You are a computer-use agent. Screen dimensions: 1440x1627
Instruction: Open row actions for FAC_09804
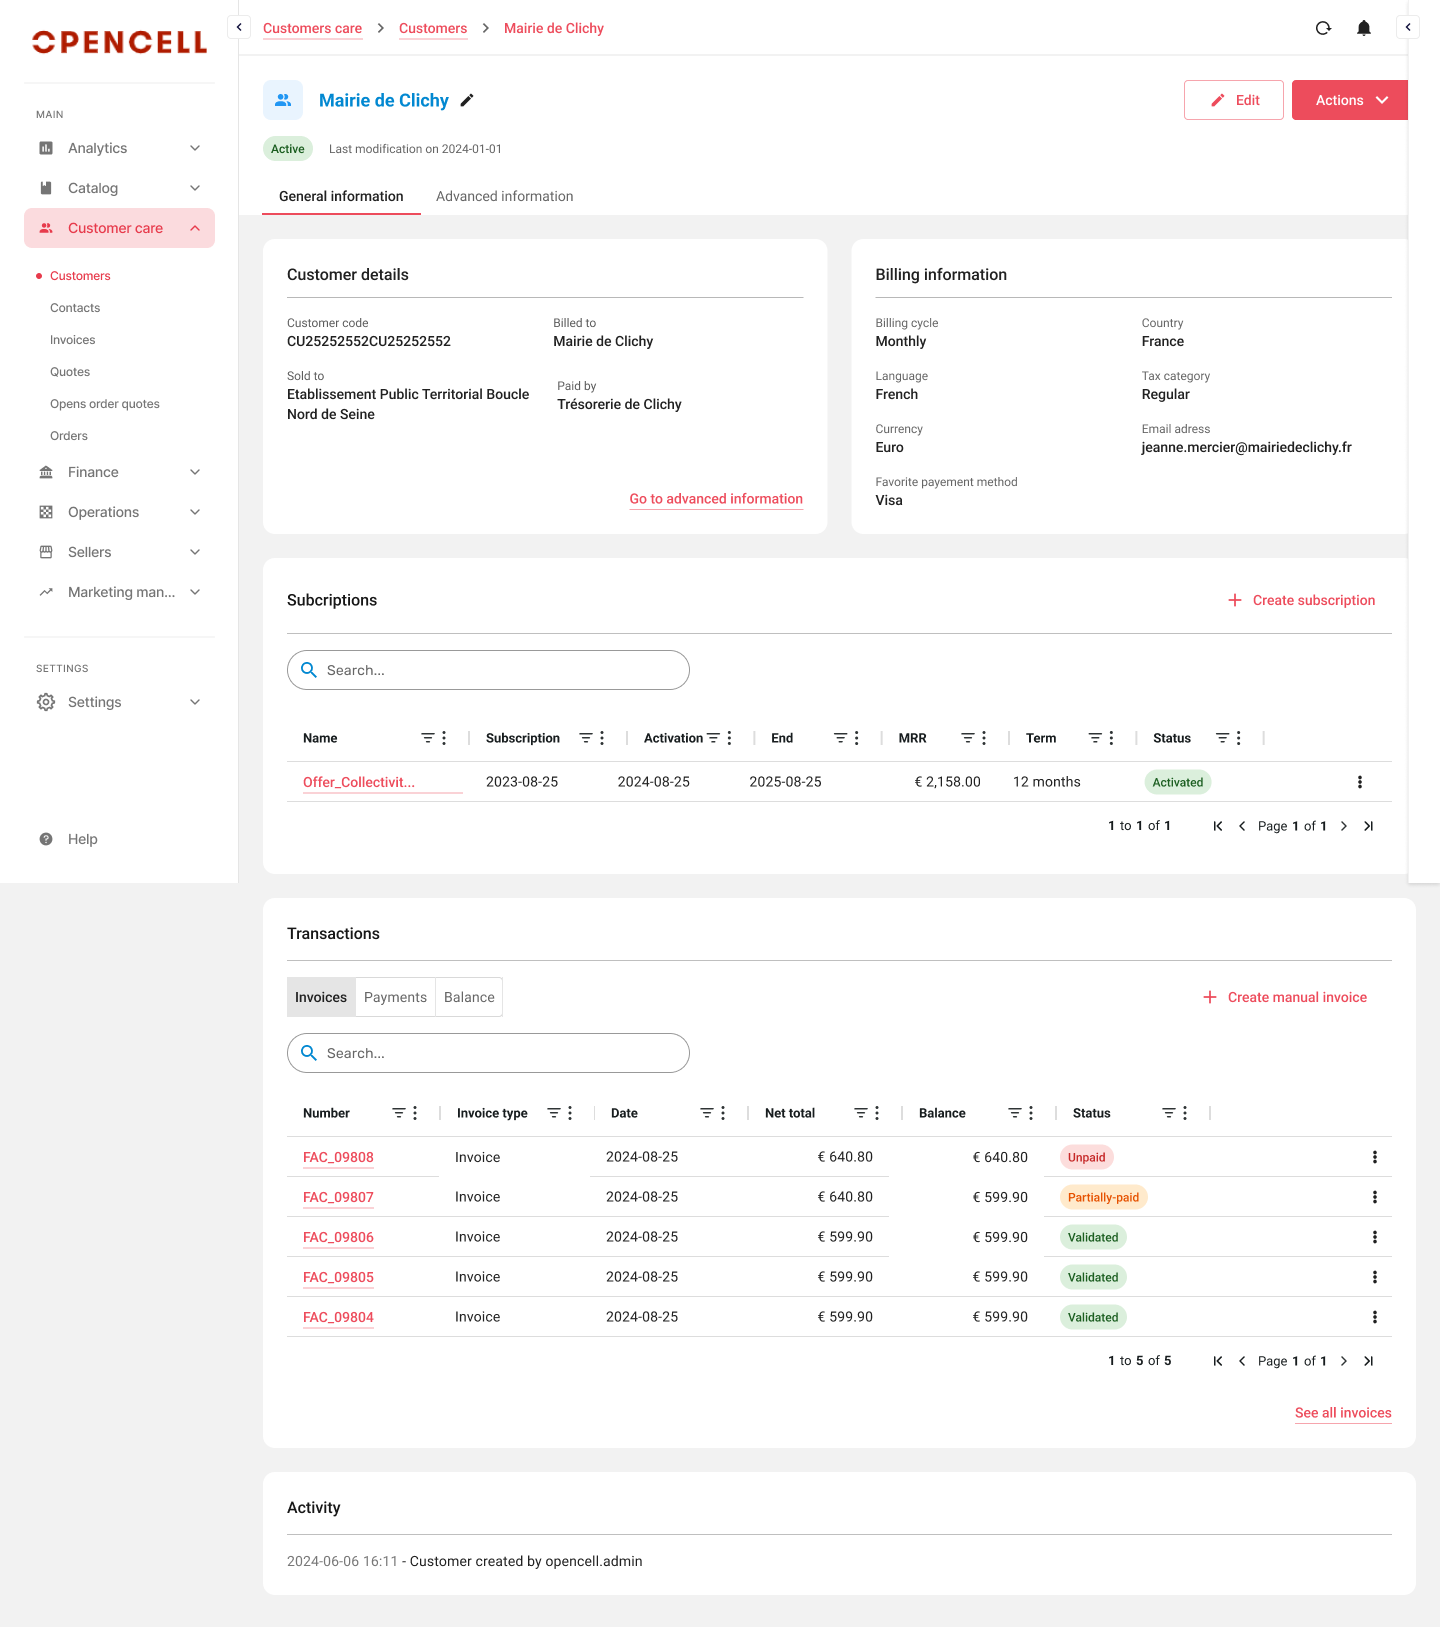(1375, 1317)
